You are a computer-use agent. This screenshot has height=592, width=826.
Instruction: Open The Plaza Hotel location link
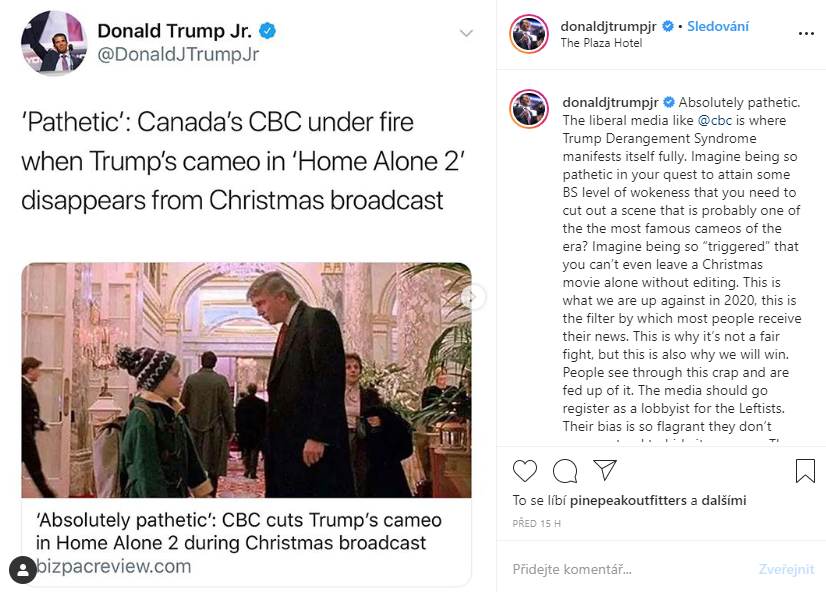(x=601, y=43)
